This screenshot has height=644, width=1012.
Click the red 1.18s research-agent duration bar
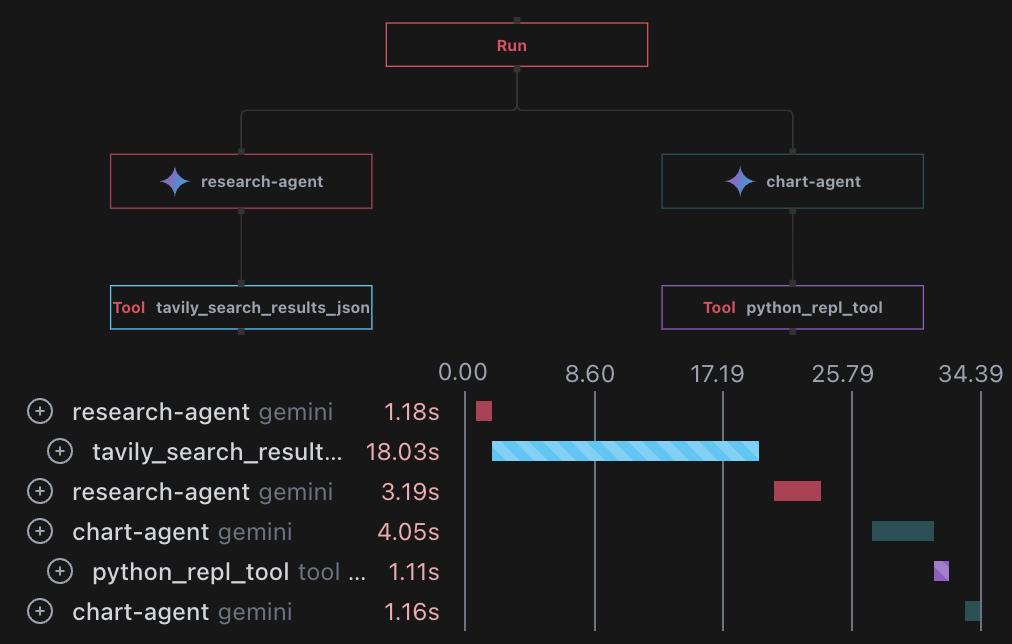pos(484,411)
